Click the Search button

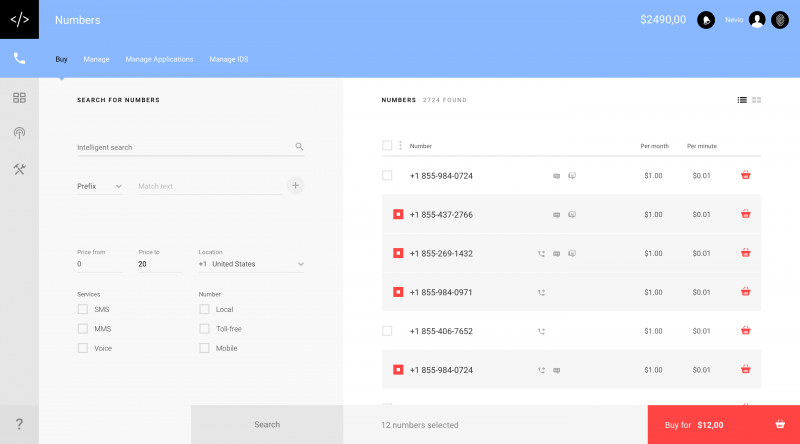pos(267,425)
